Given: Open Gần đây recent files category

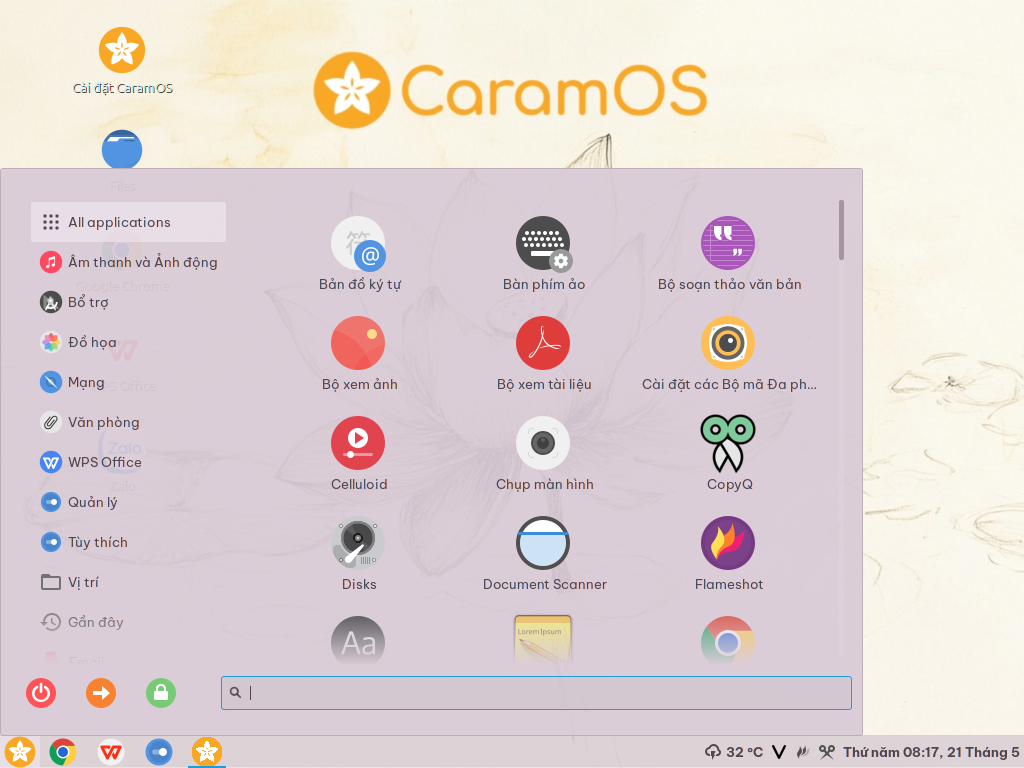Looking at the screenshot, I should 128,622.
